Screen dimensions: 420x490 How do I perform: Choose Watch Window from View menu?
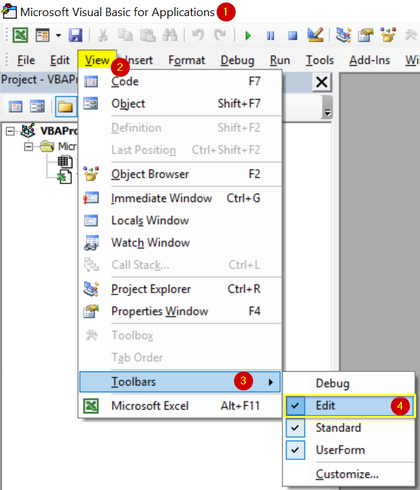point(180,243)
